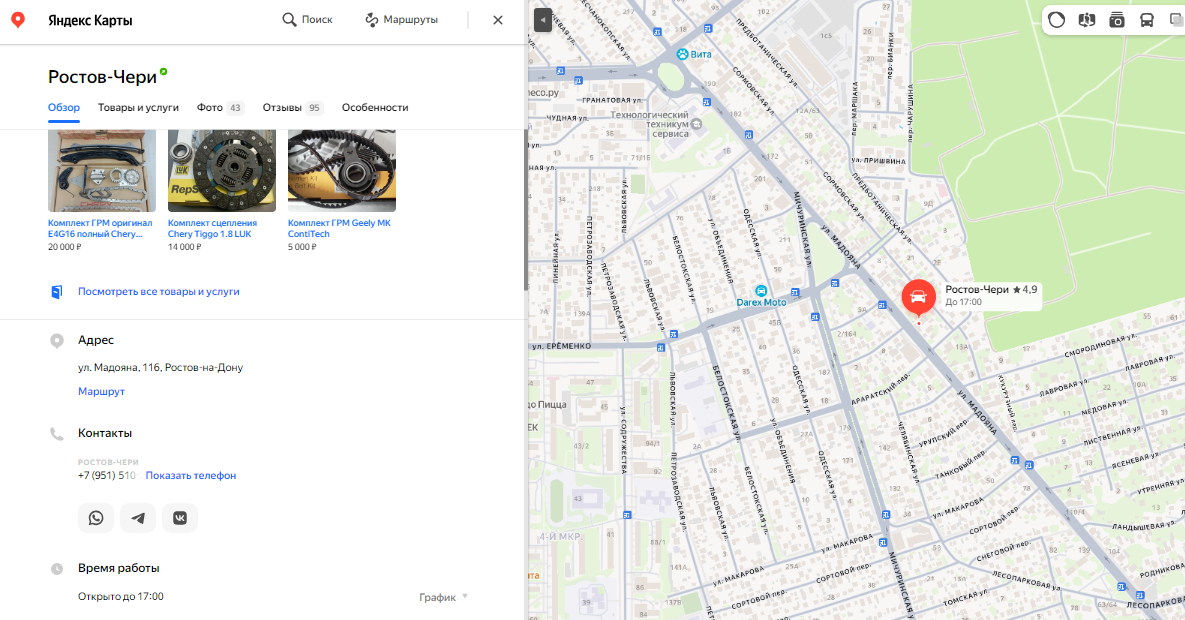Click the 5 000 ₽ price text
Screen dimensions: 1185x620
[x=302, y=247]
